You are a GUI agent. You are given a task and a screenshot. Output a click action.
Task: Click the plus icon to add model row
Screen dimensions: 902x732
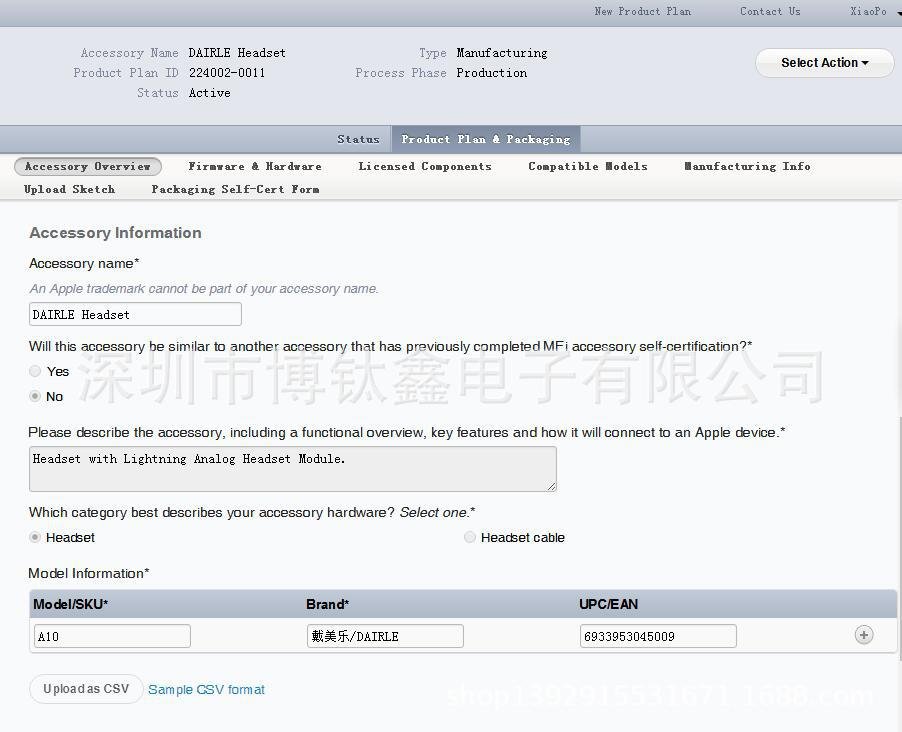tap(864, 635)
